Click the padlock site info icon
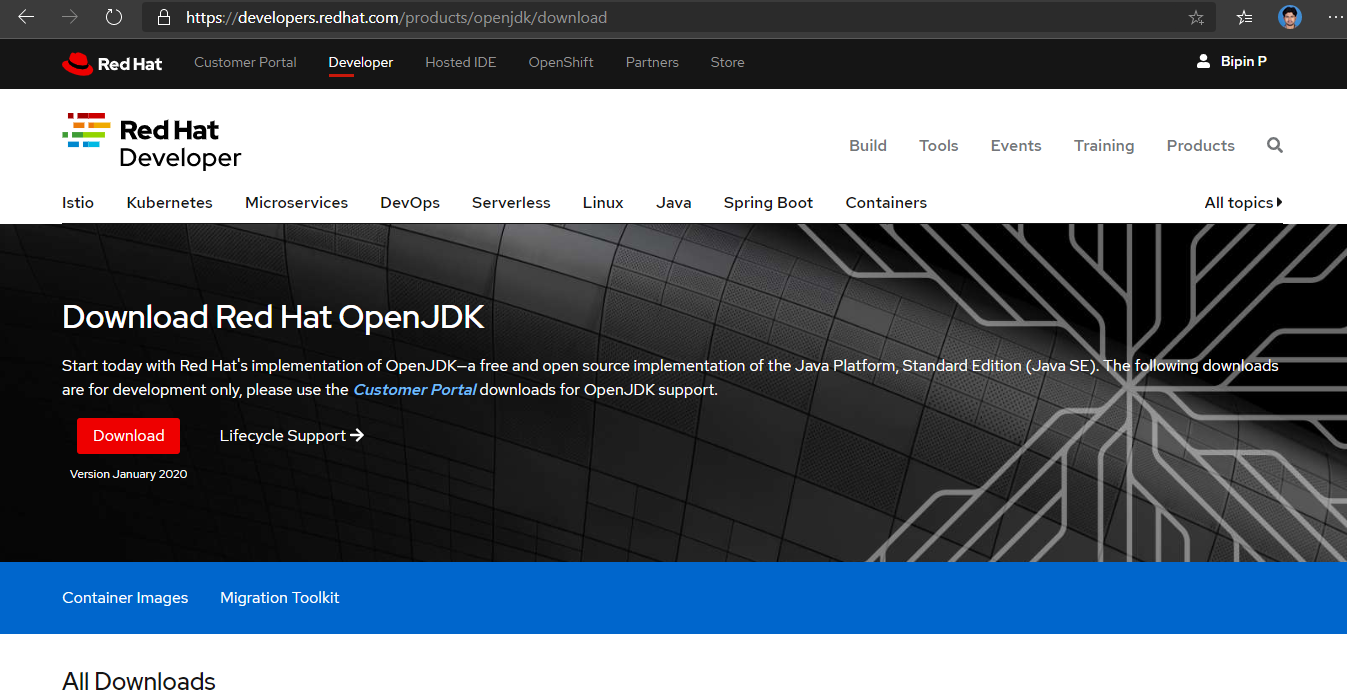The width and height of the screenshot is (1347, 690). click(164, 18)
